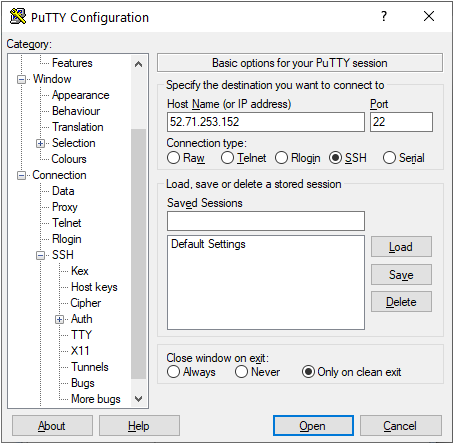Open the Host keys settings panel
Viewport: 454px width, 444px height.
click(x=94, y=287)
